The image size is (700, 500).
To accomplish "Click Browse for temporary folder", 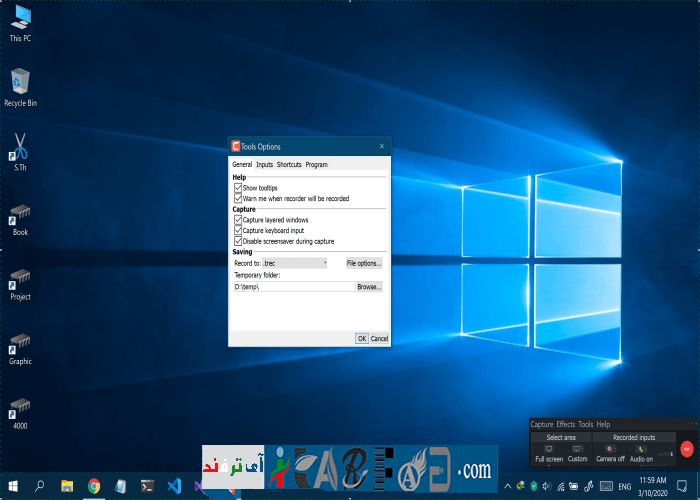I will pyautogui.click(x=369, y=287).
